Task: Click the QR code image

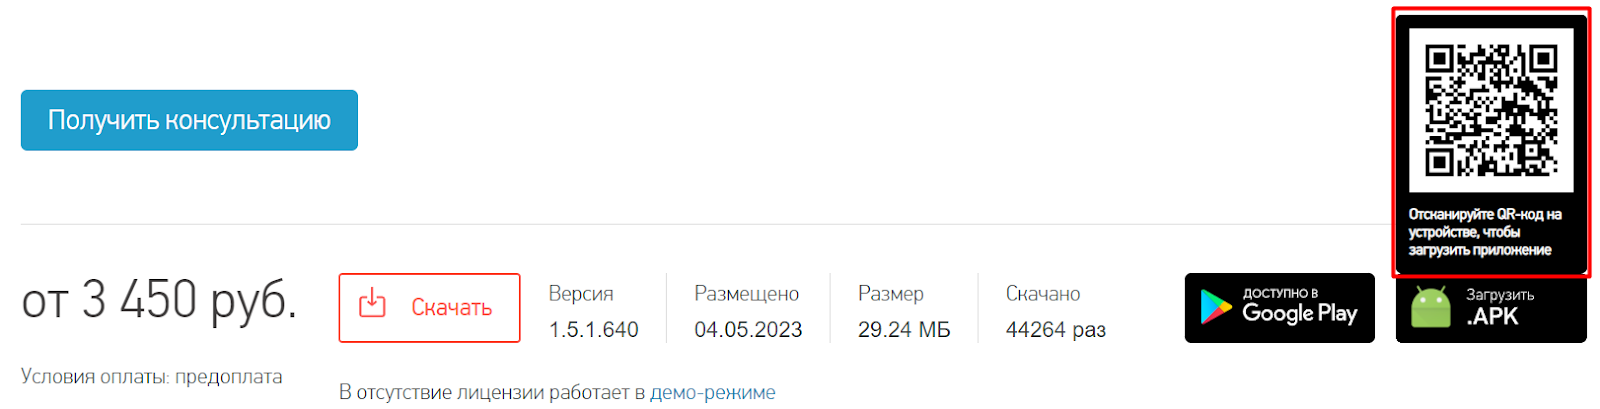Action: coord(1491,110)
